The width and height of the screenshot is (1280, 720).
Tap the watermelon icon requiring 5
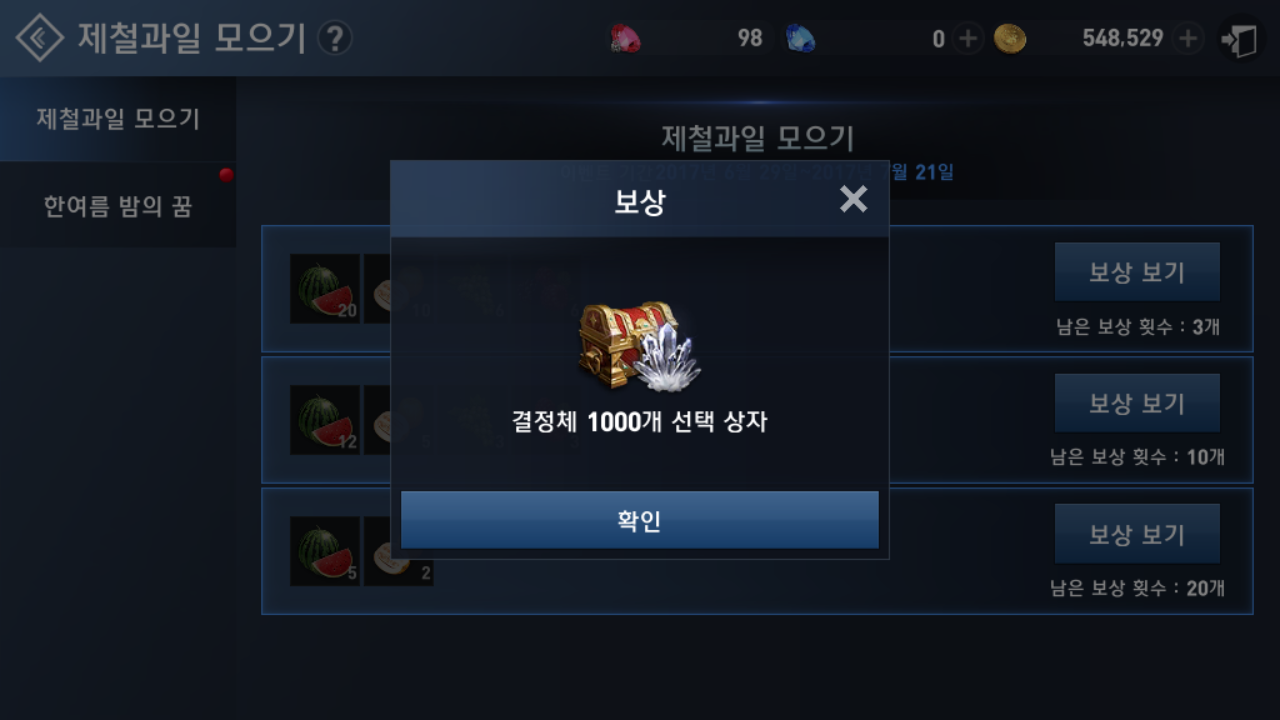(325, 551)
